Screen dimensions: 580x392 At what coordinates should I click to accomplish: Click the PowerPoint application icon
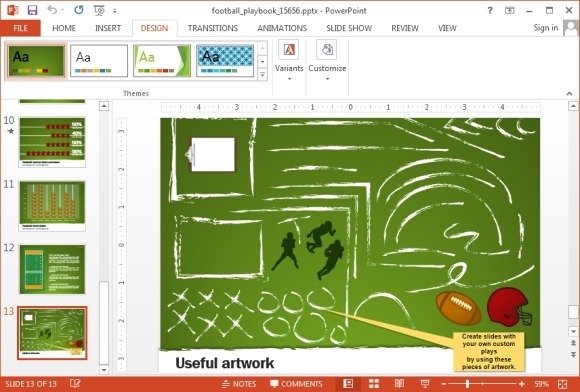point(13,10)
